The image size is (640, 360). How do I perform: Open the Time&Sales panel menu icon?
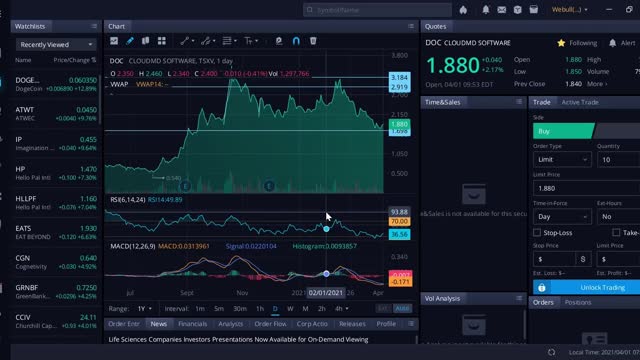[519, 102]
